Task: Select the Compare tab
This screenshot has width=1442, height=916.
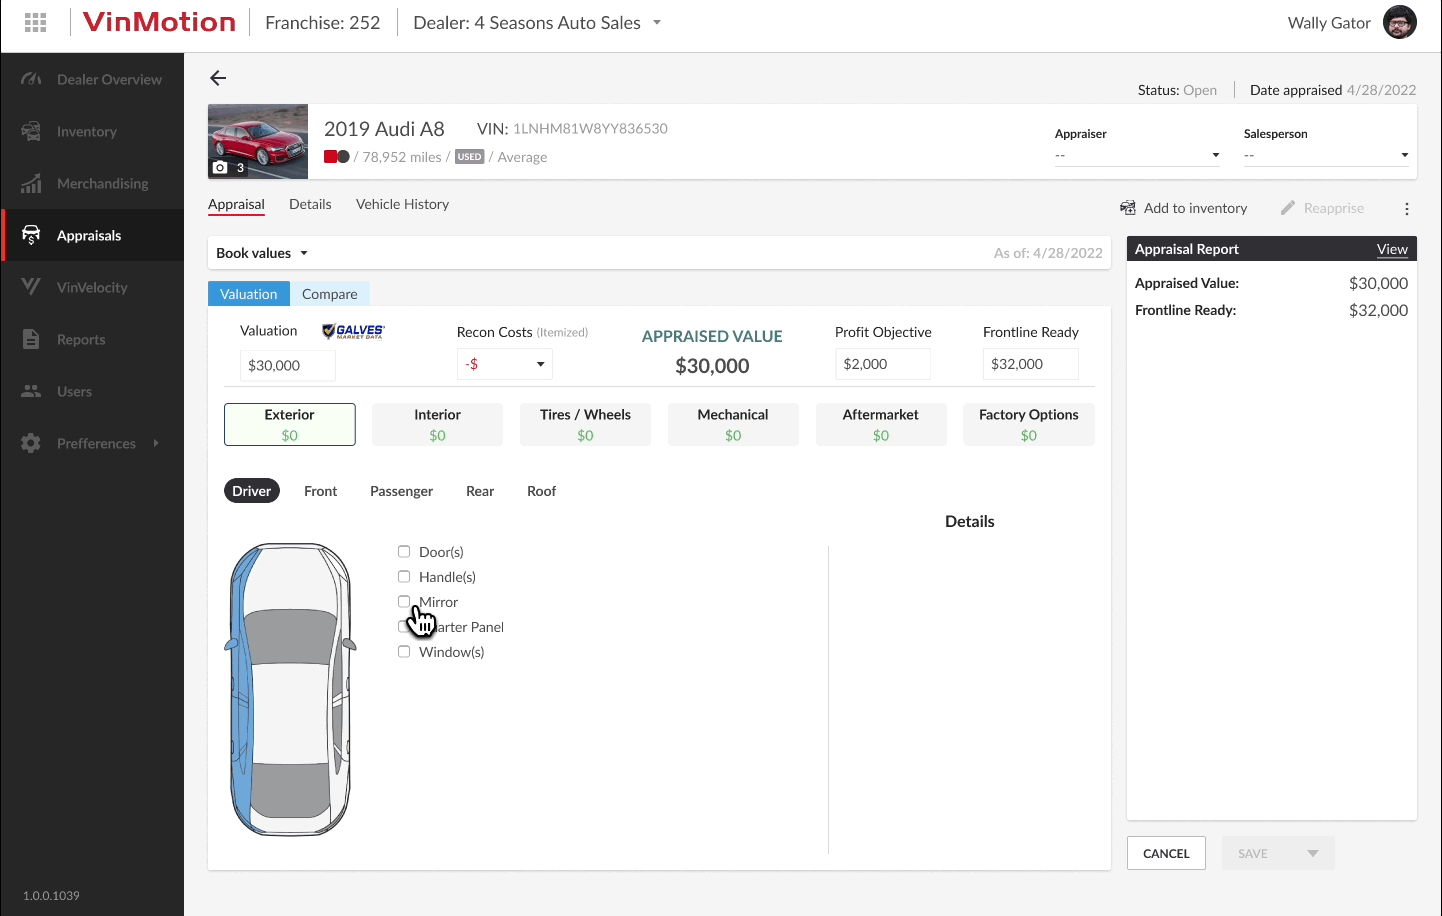Action: pyautogui.click(x=330, y=294)
